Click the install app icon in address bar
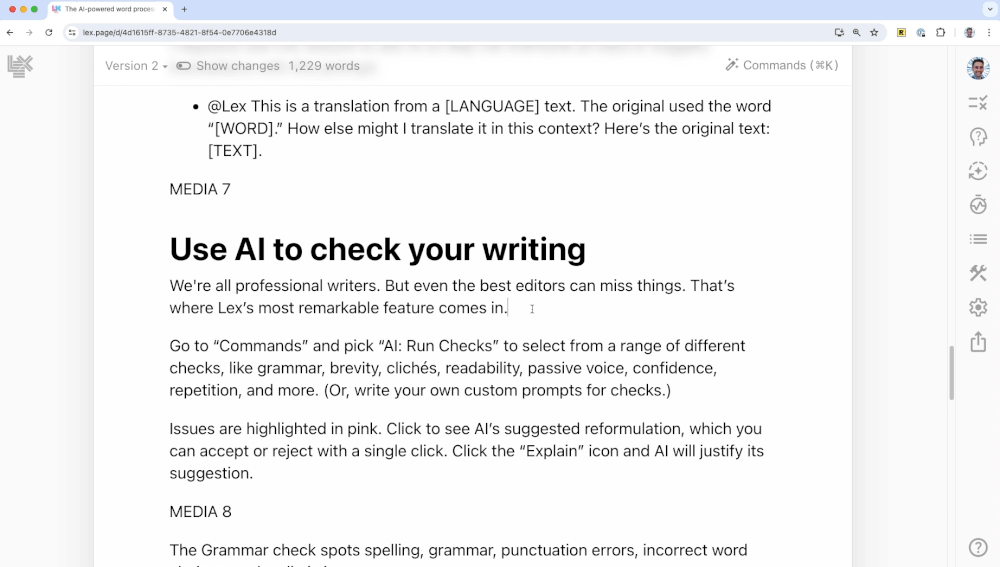1000x567 pixels. point(839,33)
